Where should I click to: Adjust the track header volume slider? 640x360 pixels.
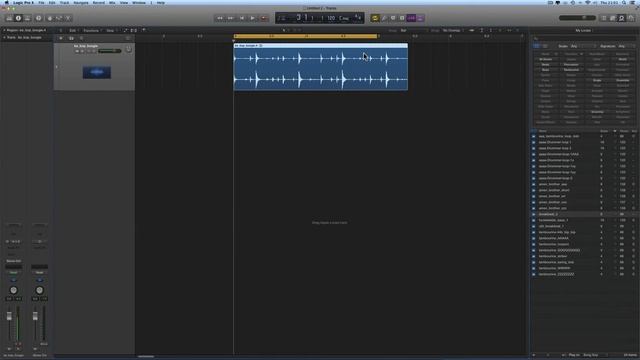(109, 51)
